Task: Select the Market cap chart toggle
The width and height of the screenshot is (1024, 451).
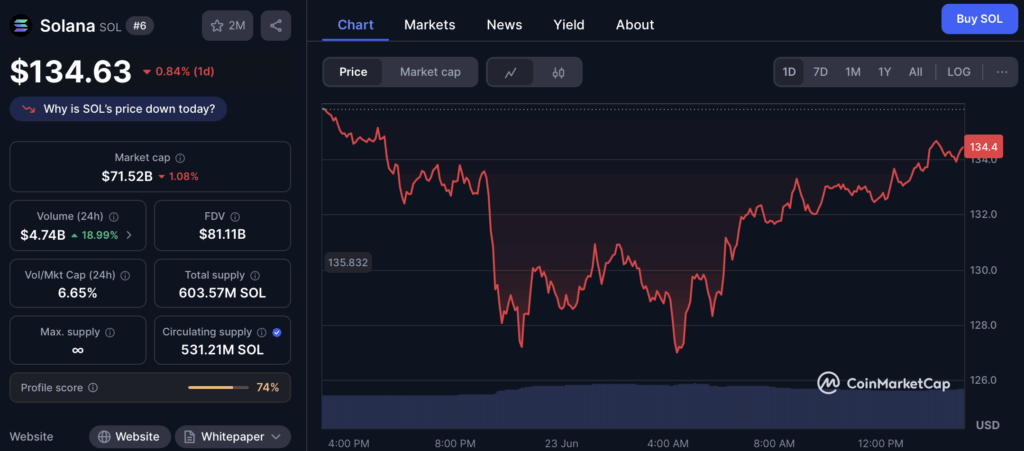Action: 430,72
